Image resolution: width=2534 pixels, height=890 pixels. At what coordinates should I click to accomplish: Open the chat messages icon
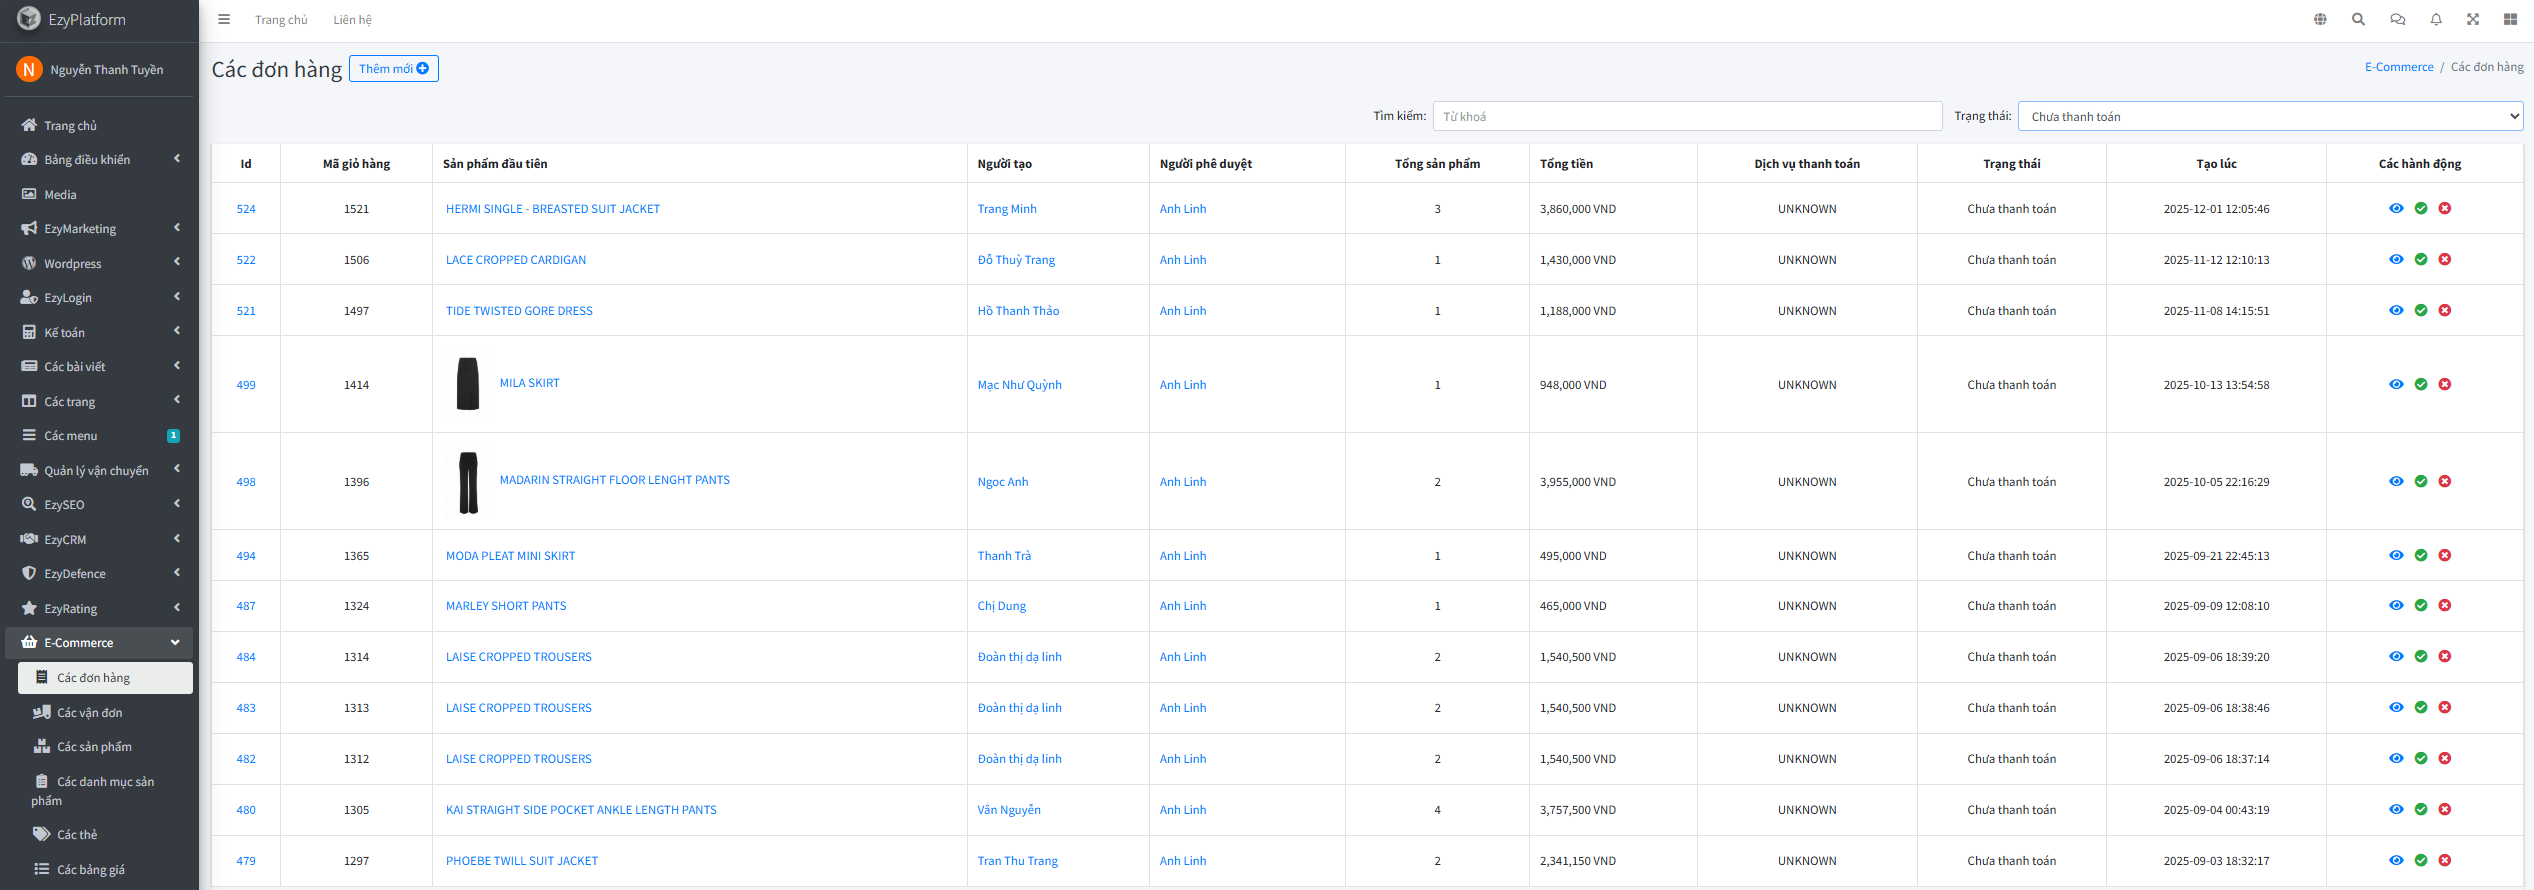click(x=2397, y=20)
